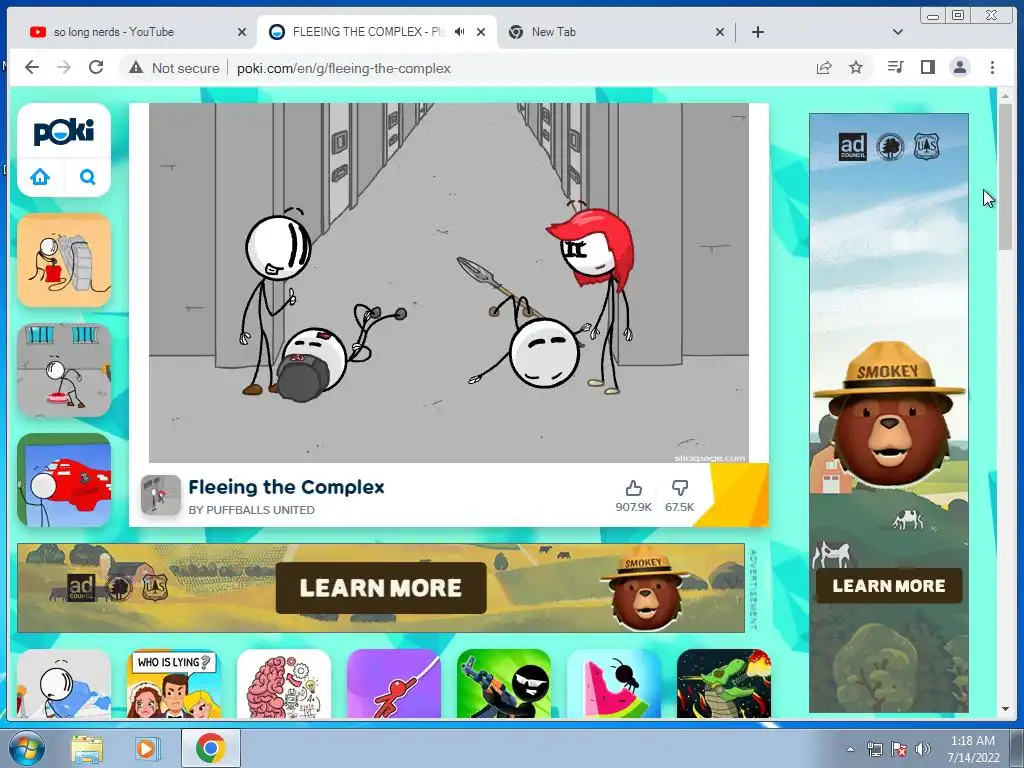Viewport: 1024px width, 768px height.
Task: Open a new tab with plus button
Action: tap(758, 32)
